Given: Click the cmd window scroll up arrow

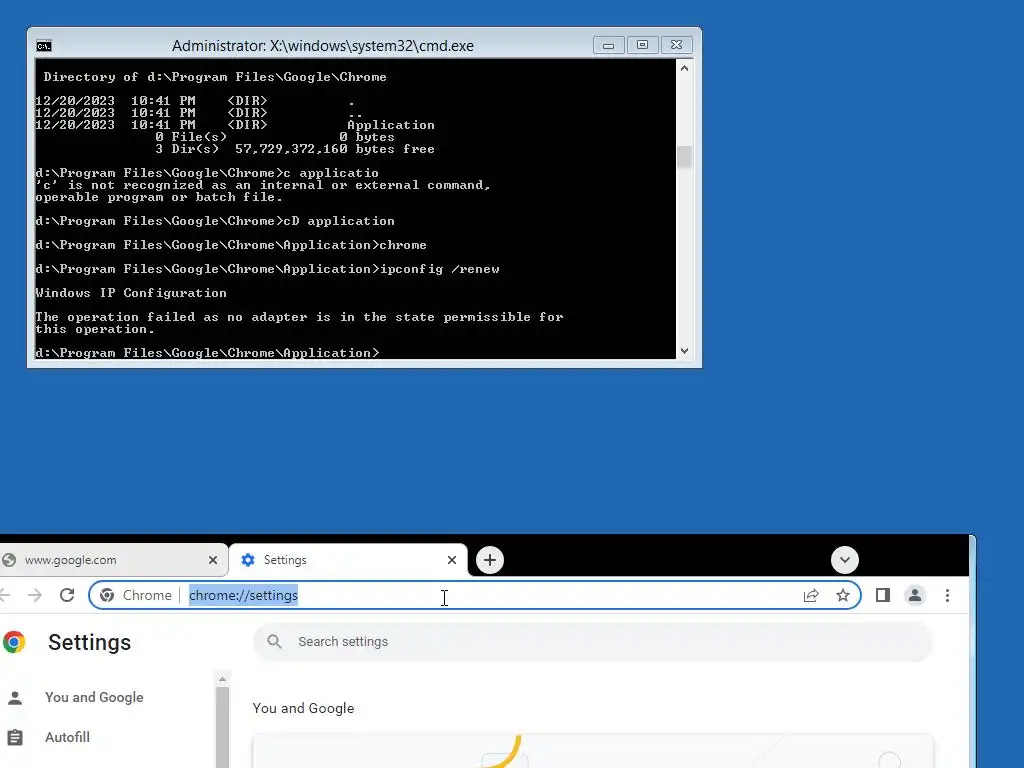Looking at the screenshot, I should click(x=684, y=68).
